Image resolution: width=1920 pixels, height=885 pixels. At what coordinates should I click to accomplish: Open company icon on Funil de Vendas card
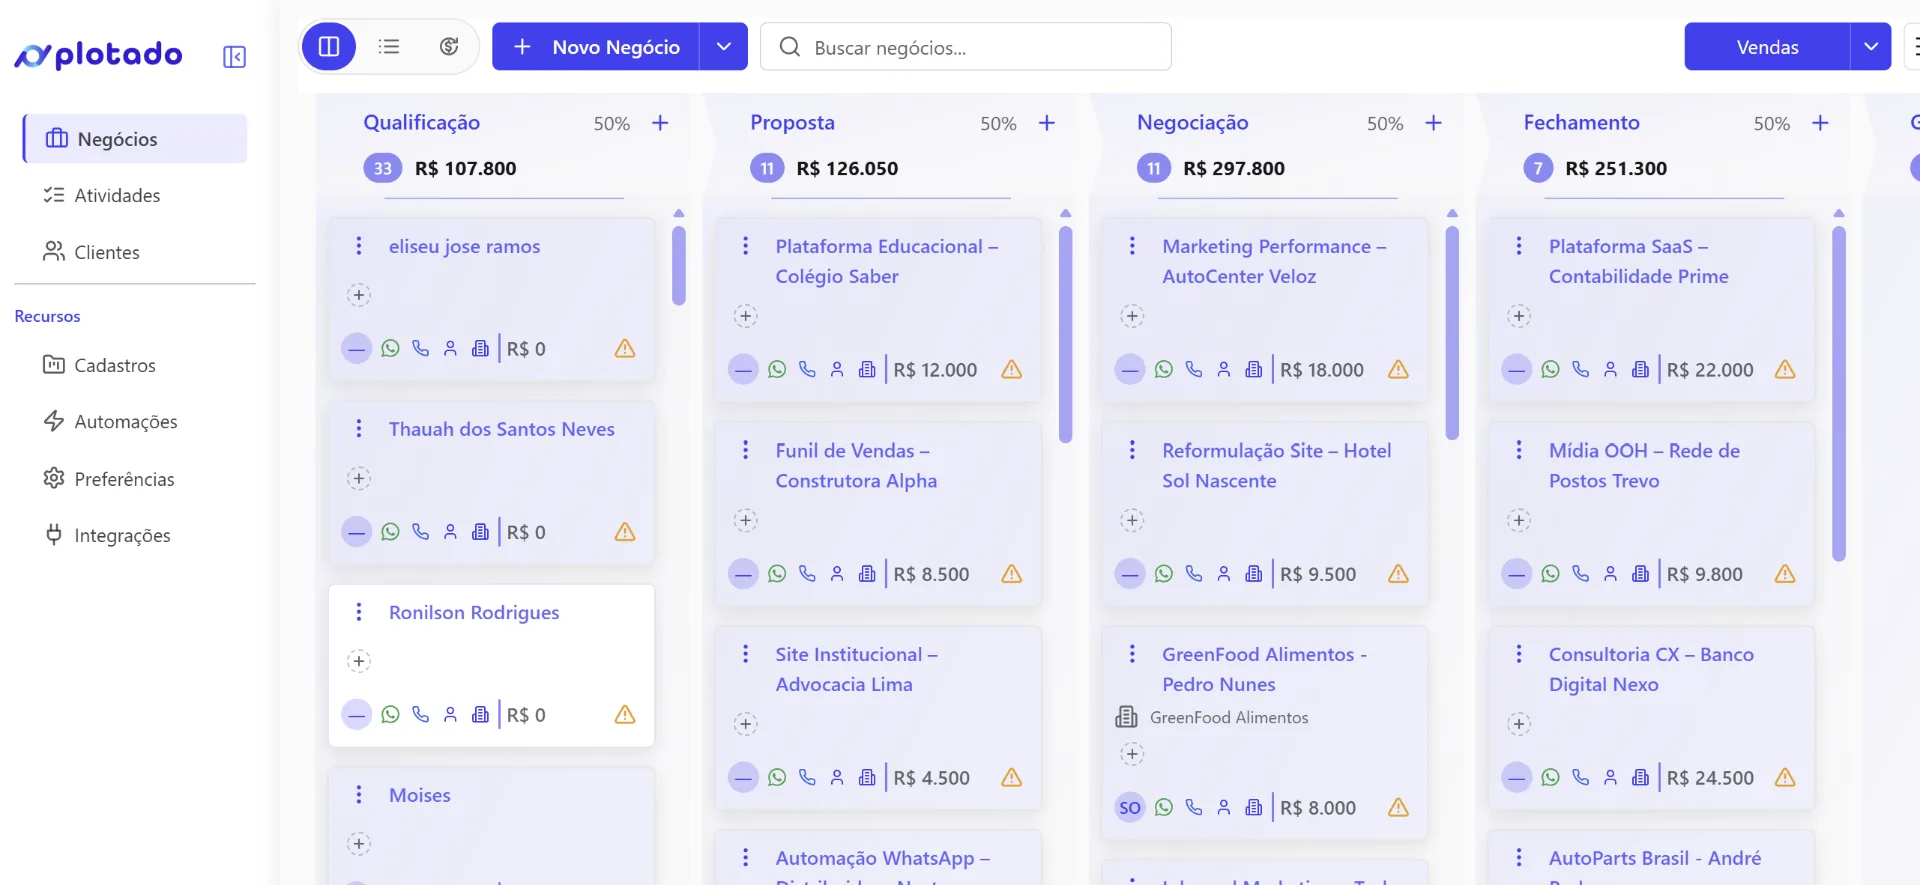click(867, 573)
